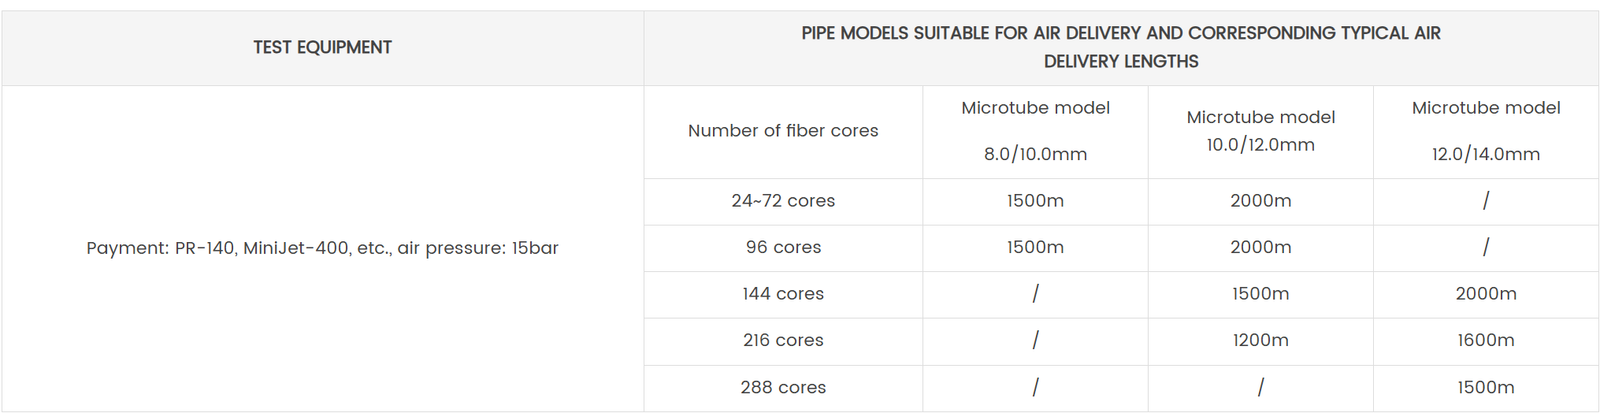Click Microtube model 8.0/10.0mm column header
Screen dimensions: 1600x414
pyautogui.click(x=1035, y=131)
